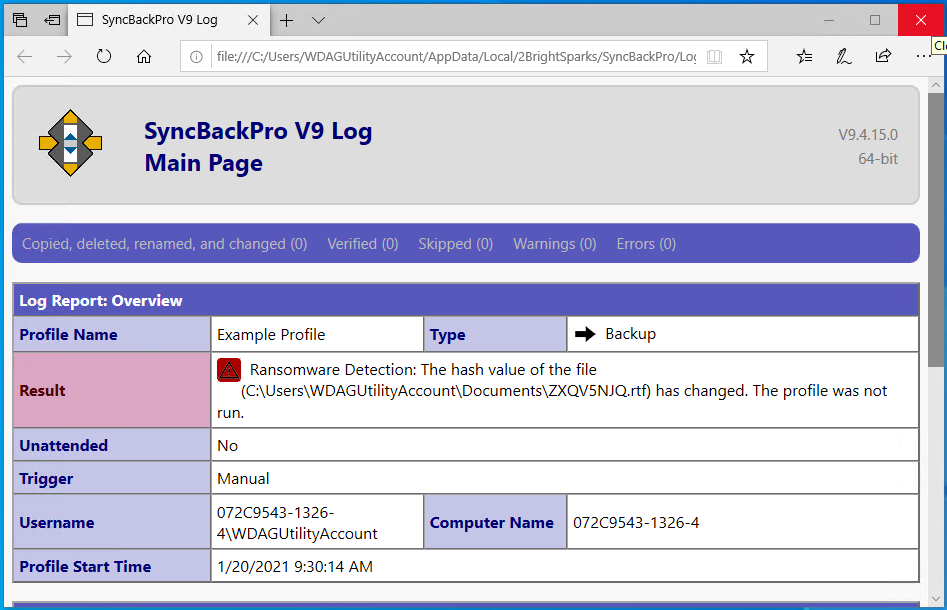This screenshot has width=947, height=610.
Task: Minimize the browser window
Action: 829,20
